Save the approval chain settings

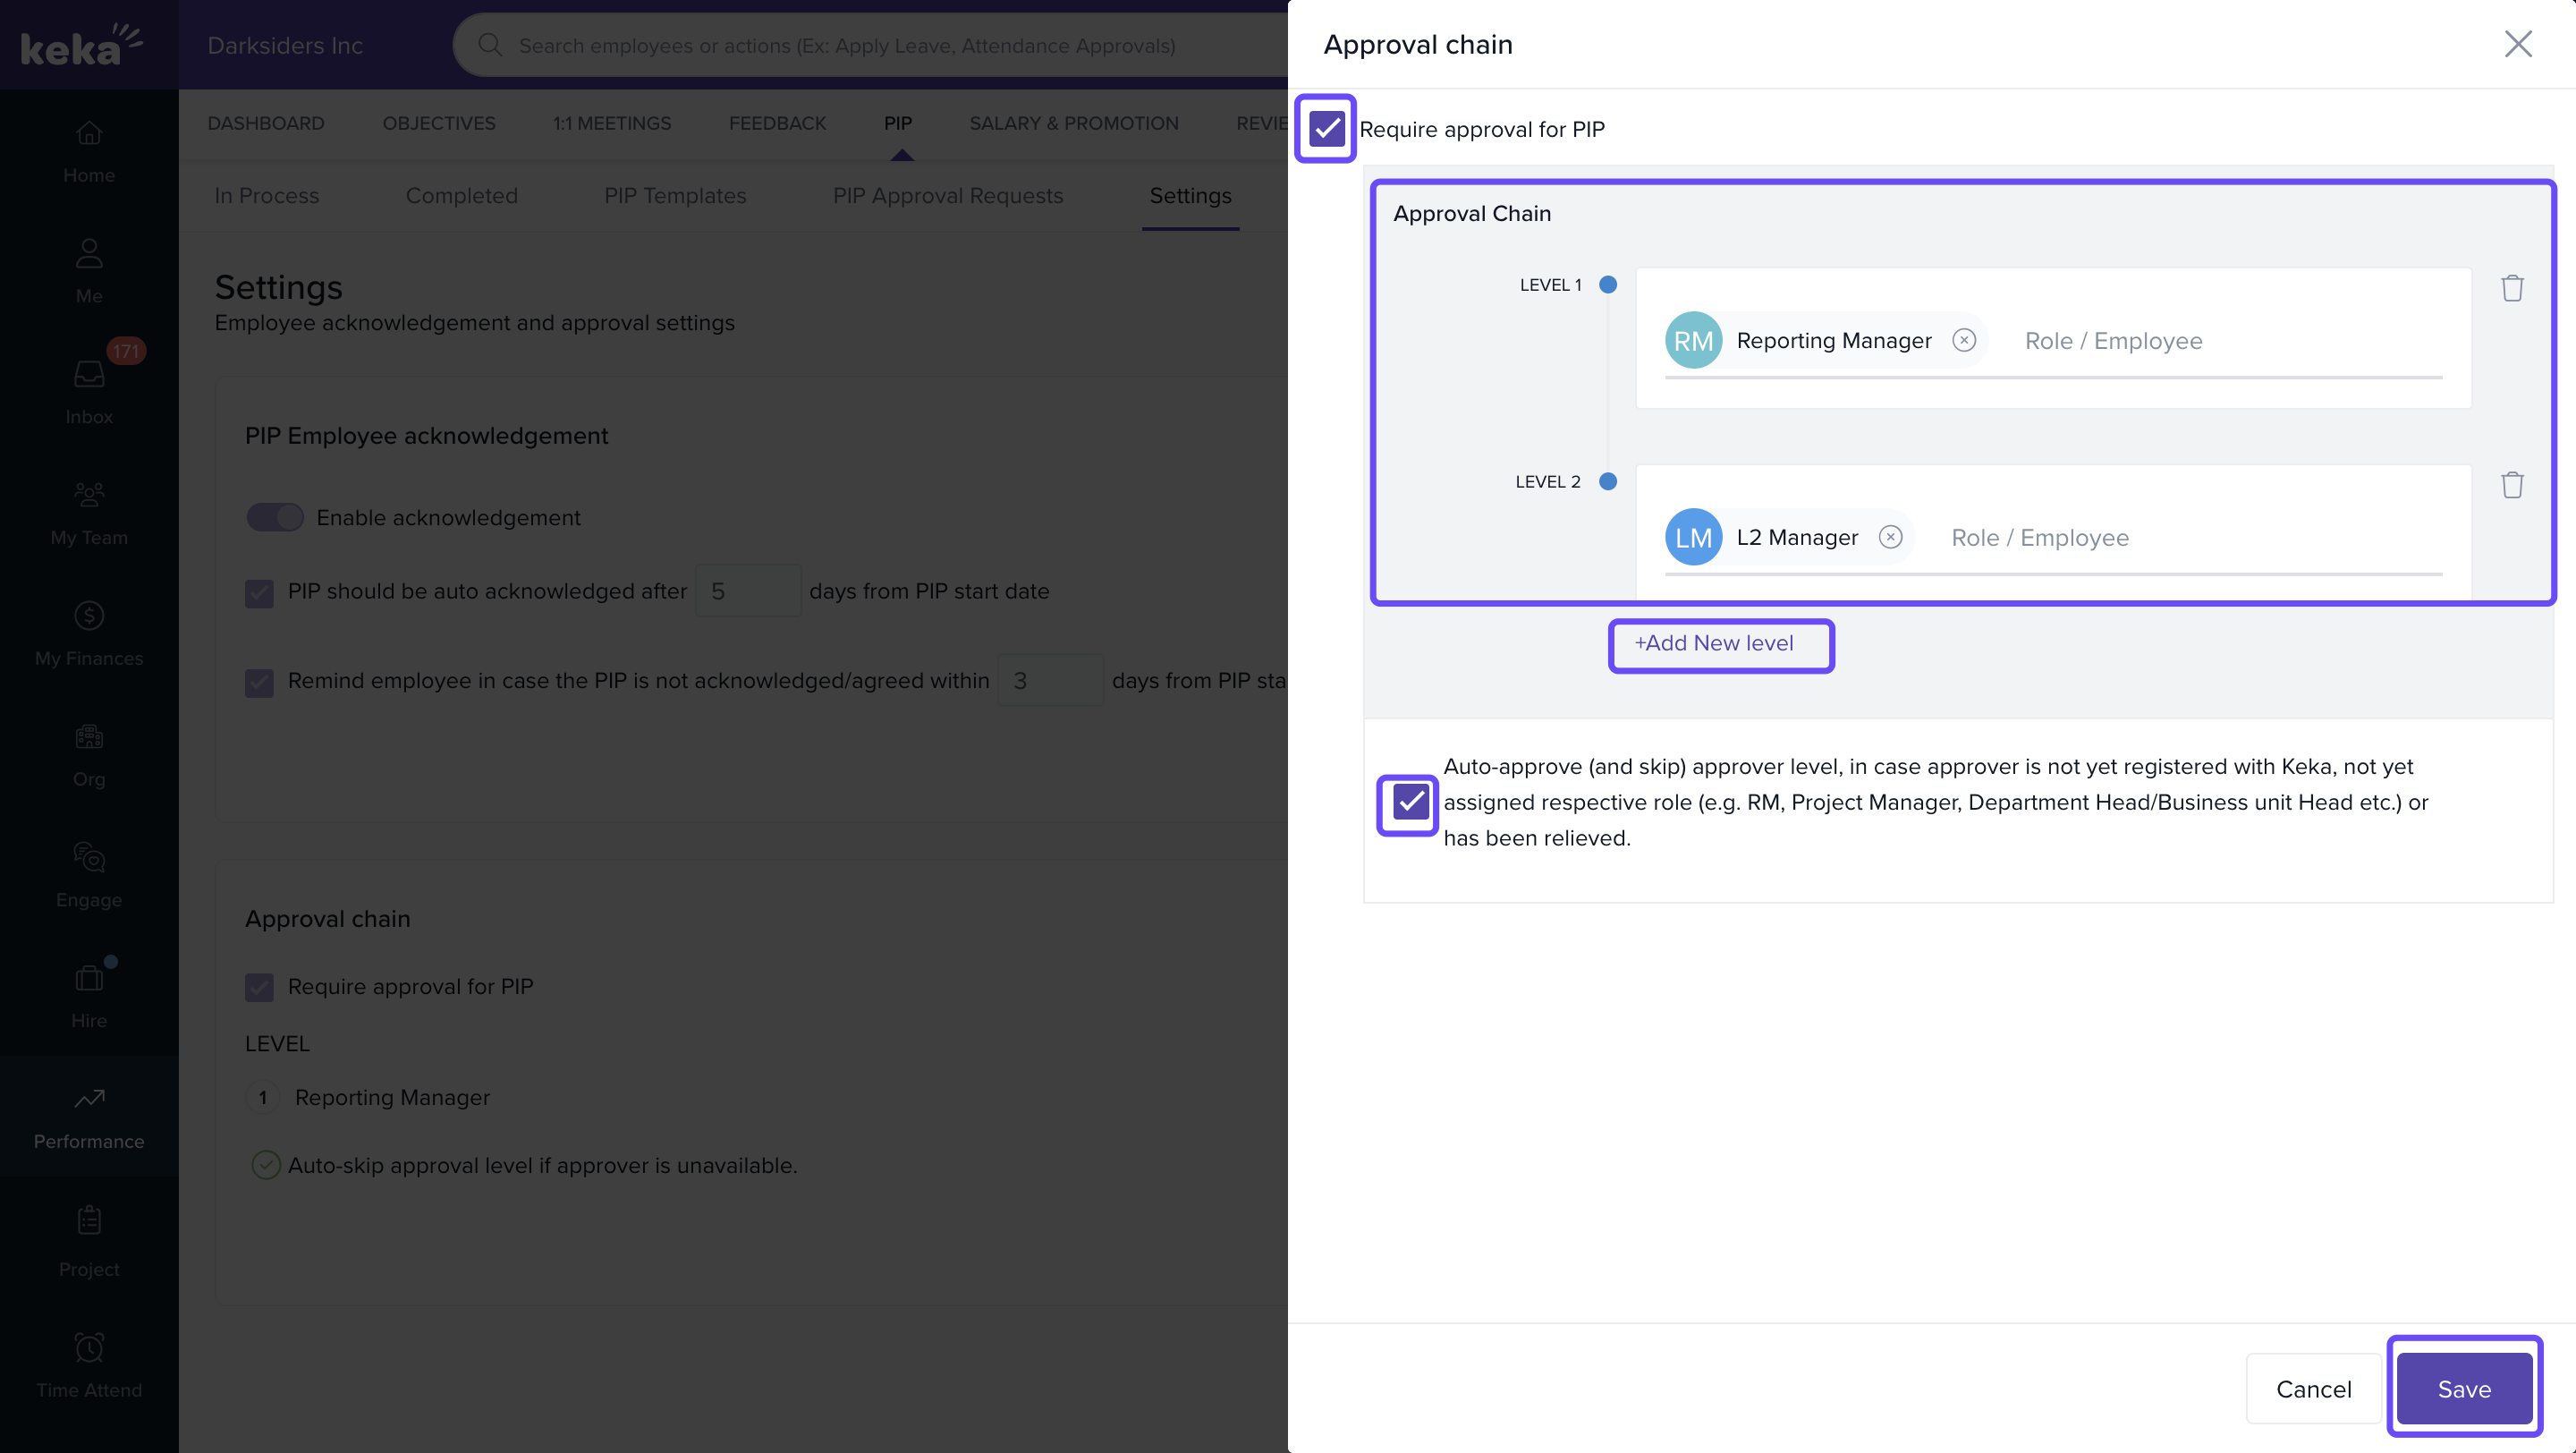(2463, 1388)
